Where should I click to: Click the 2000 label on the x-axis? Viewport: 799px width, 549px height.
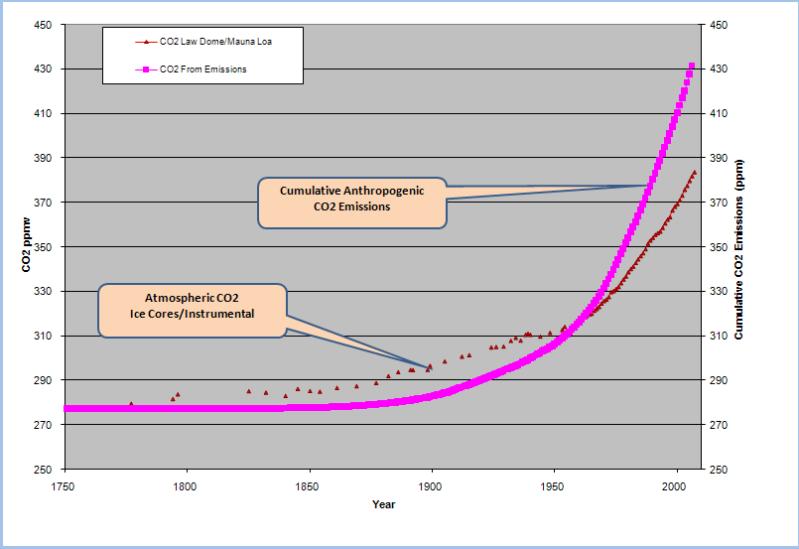point(677,487)
